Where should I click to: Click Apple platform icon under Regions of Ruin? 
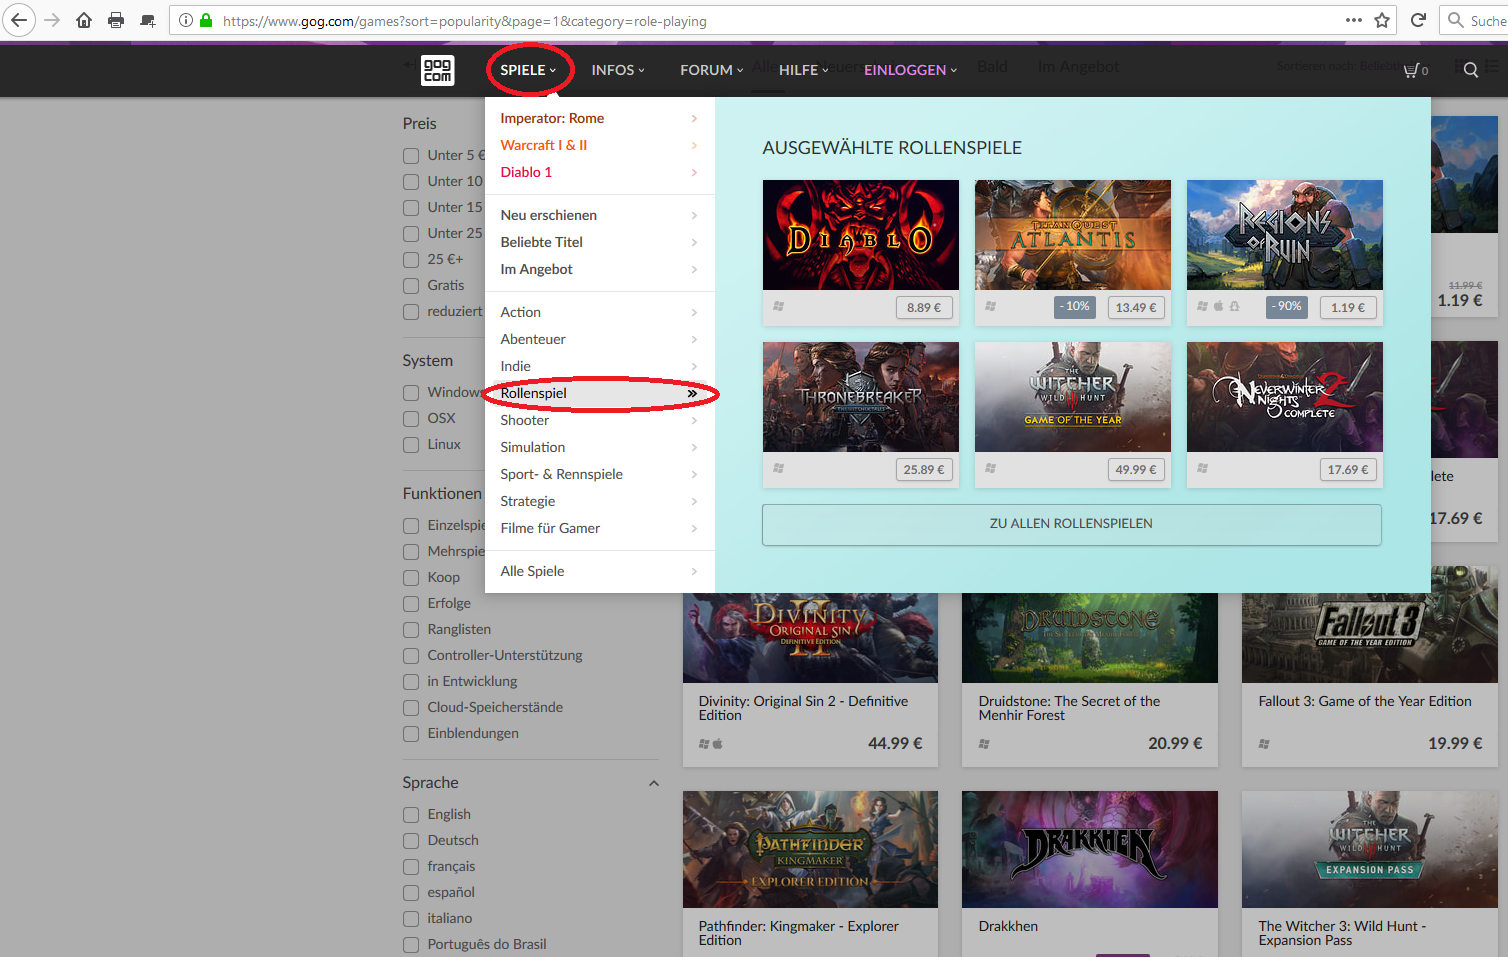(x=1218, y=306)
